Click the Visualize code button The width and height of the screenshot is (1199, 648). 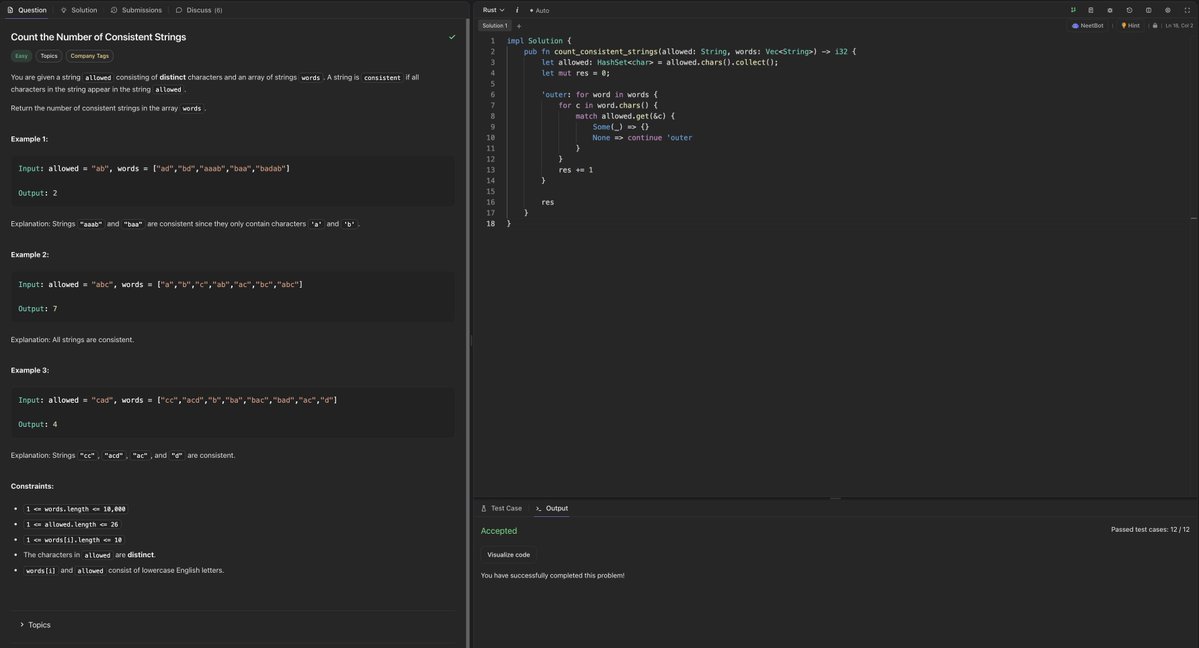pos(509,555)
